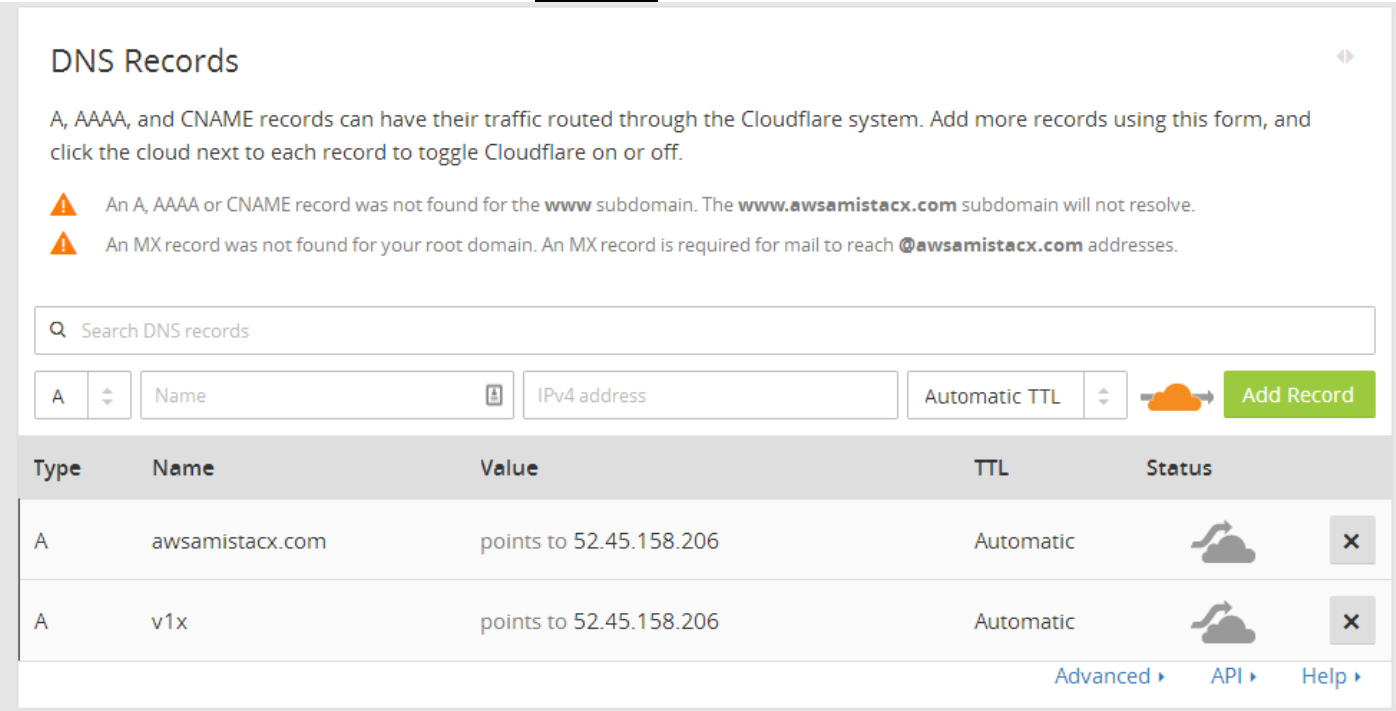Click the v1x name cell
Viewport: 1396px width, 711px height.
point(170,621)
